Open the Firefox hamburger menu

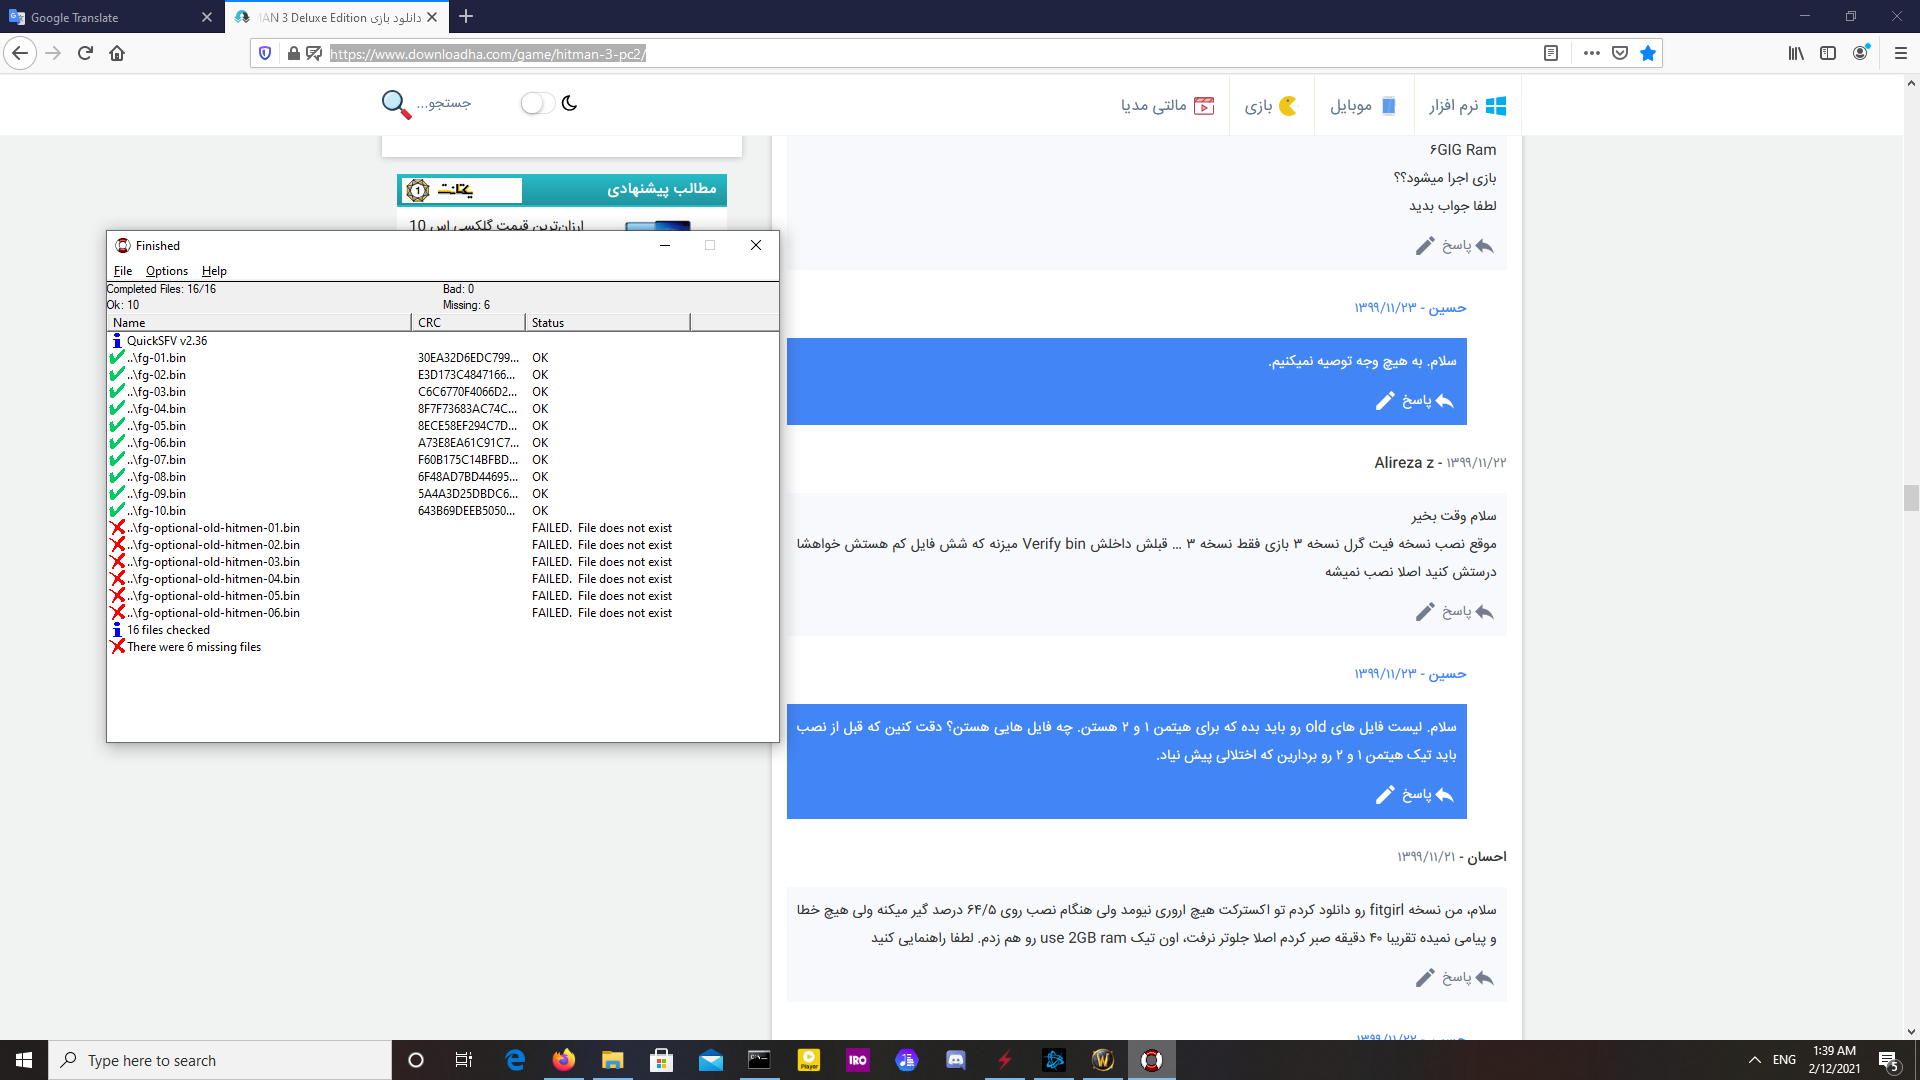tap(1901, 53)
